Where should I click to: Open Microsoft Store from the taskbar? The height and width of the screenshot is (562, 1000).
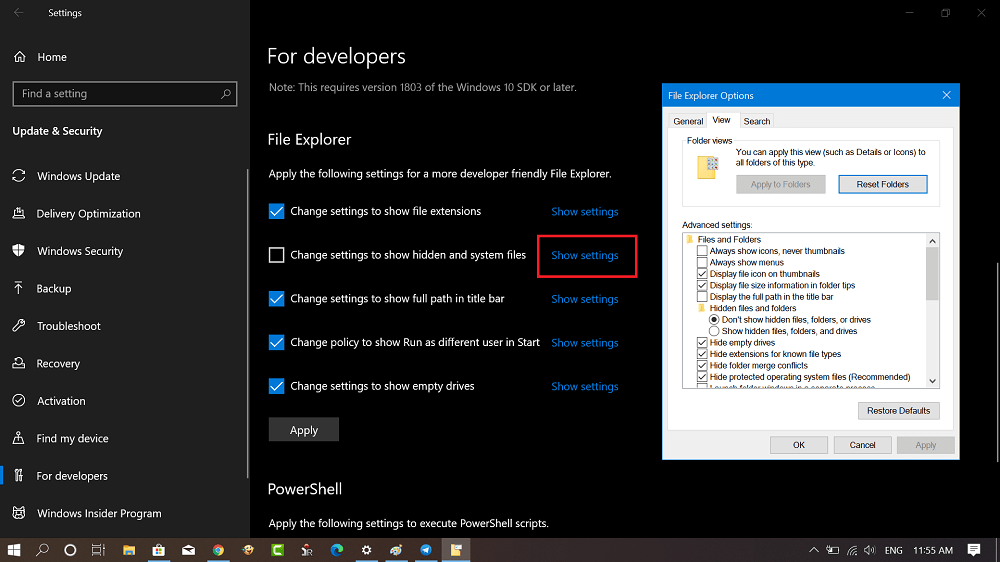tap(159, 550)
